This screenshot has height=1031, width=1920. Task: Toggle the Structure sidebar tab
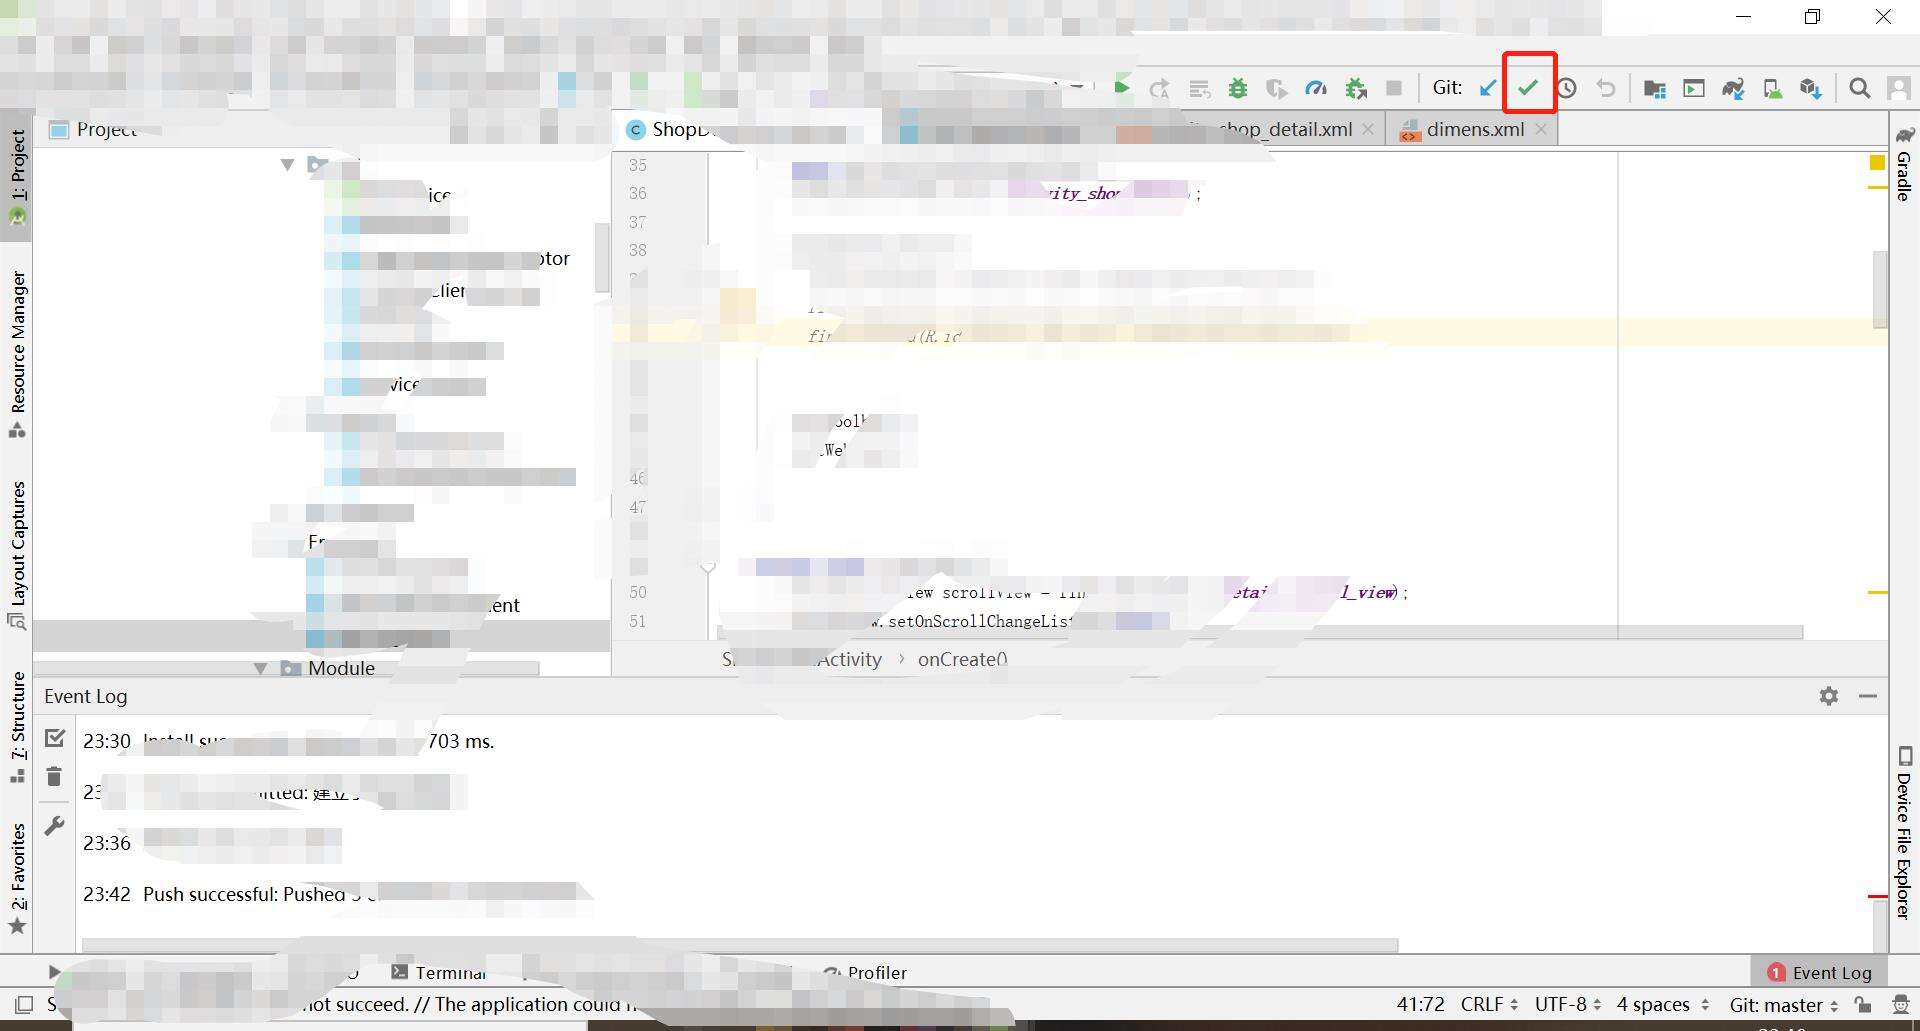[x=17, y=727]
